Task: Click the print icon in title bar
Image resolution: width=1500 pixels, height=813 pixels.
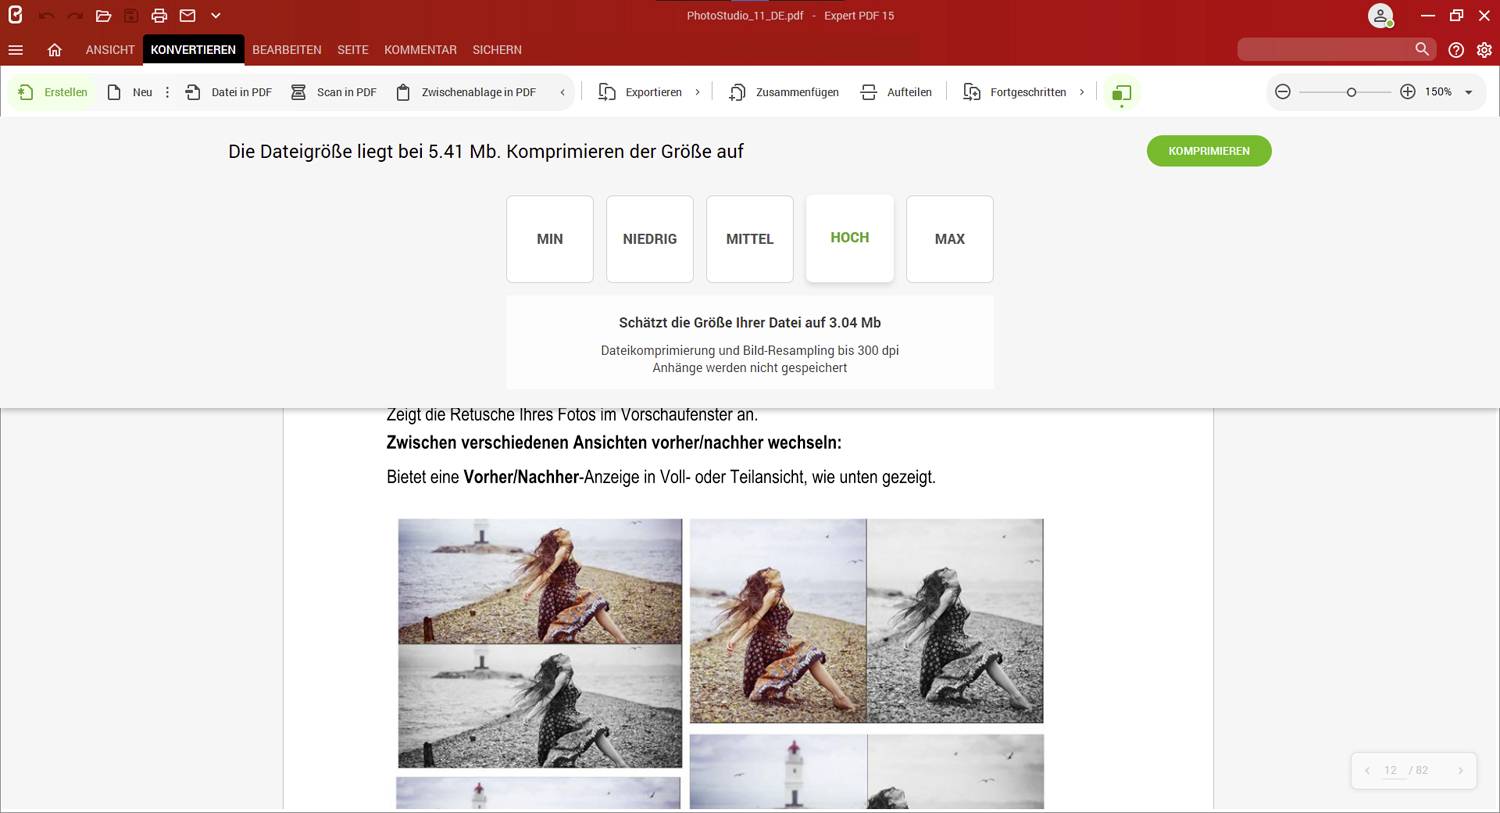Action: pos(159,16)
